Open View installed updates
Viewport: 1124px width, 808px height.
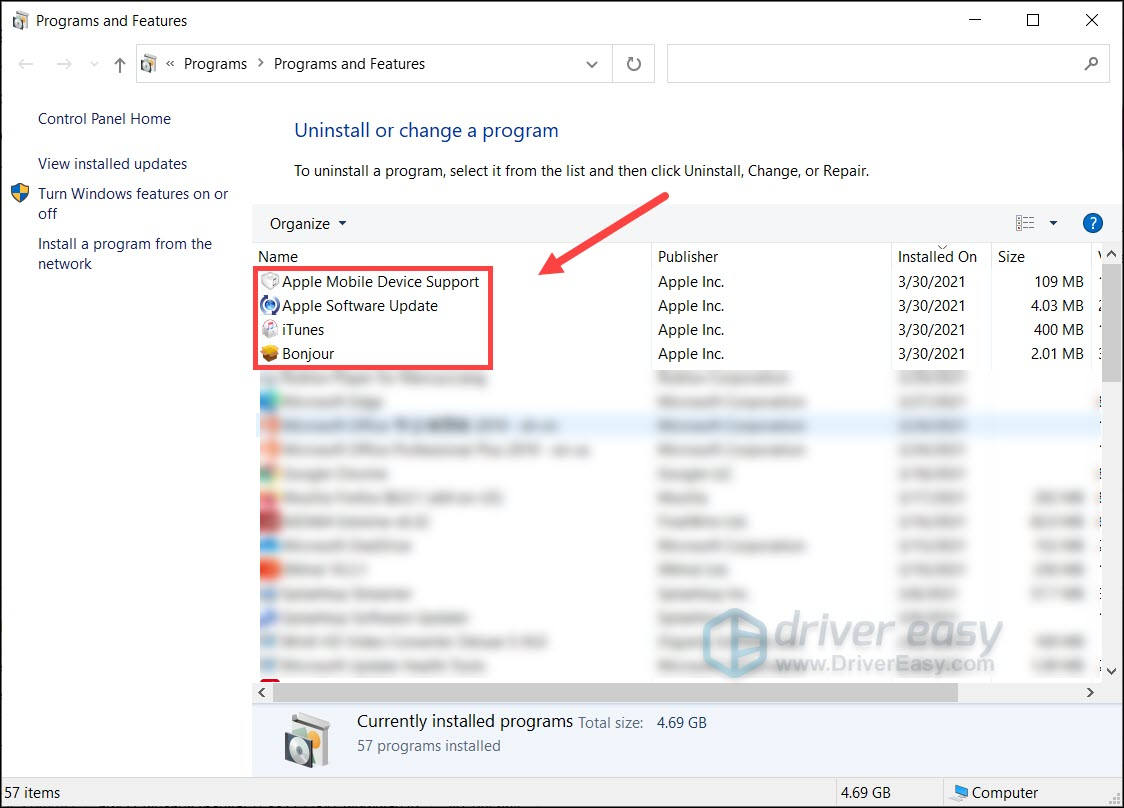[112, 163]
